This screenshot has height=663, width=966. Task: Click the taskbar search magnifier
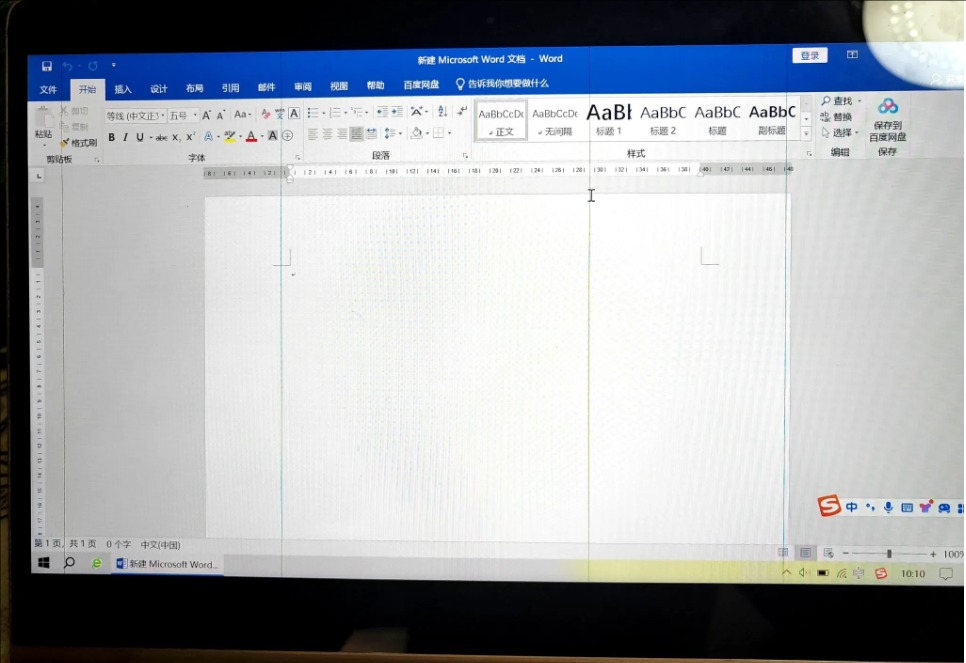[x=70, y=563]
